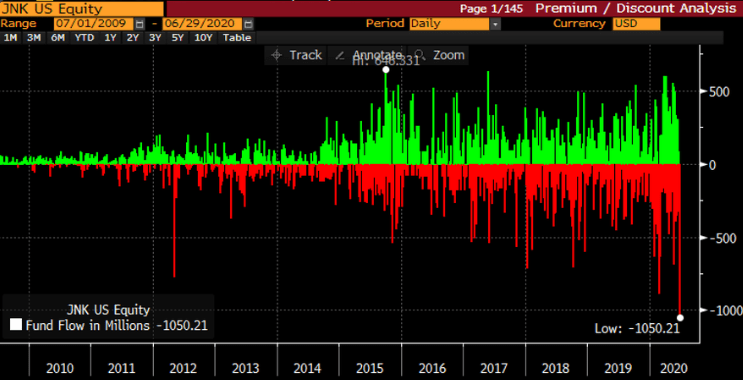Open the start date calendar picker icon
Screen dimensions: 743x380
pos(140,24)
